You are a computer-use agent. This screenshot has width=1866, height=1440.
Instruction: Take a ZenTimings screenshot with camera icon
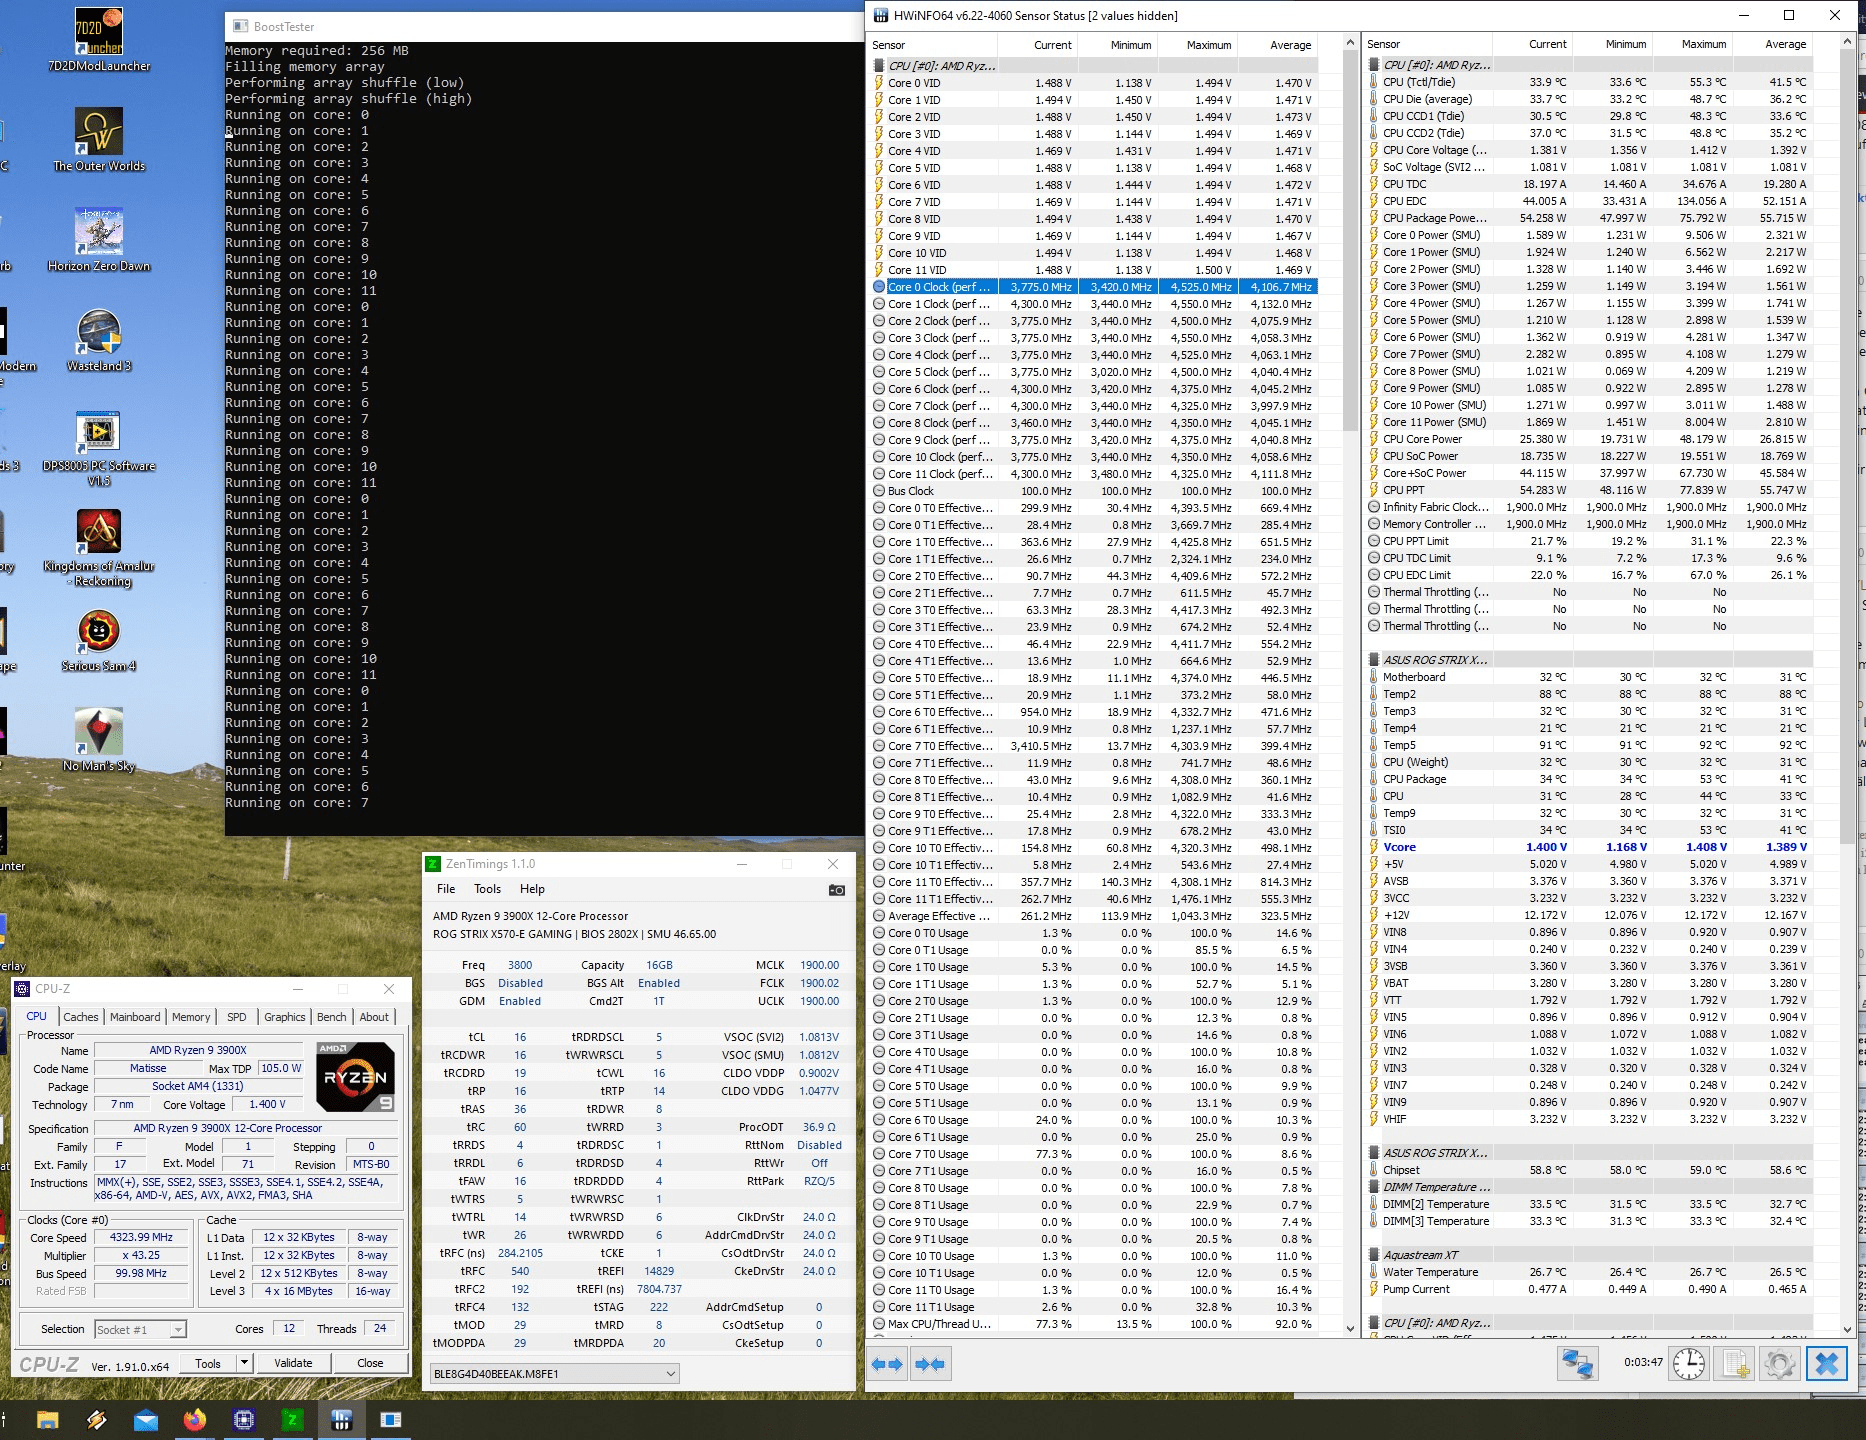tap(837, 890)
